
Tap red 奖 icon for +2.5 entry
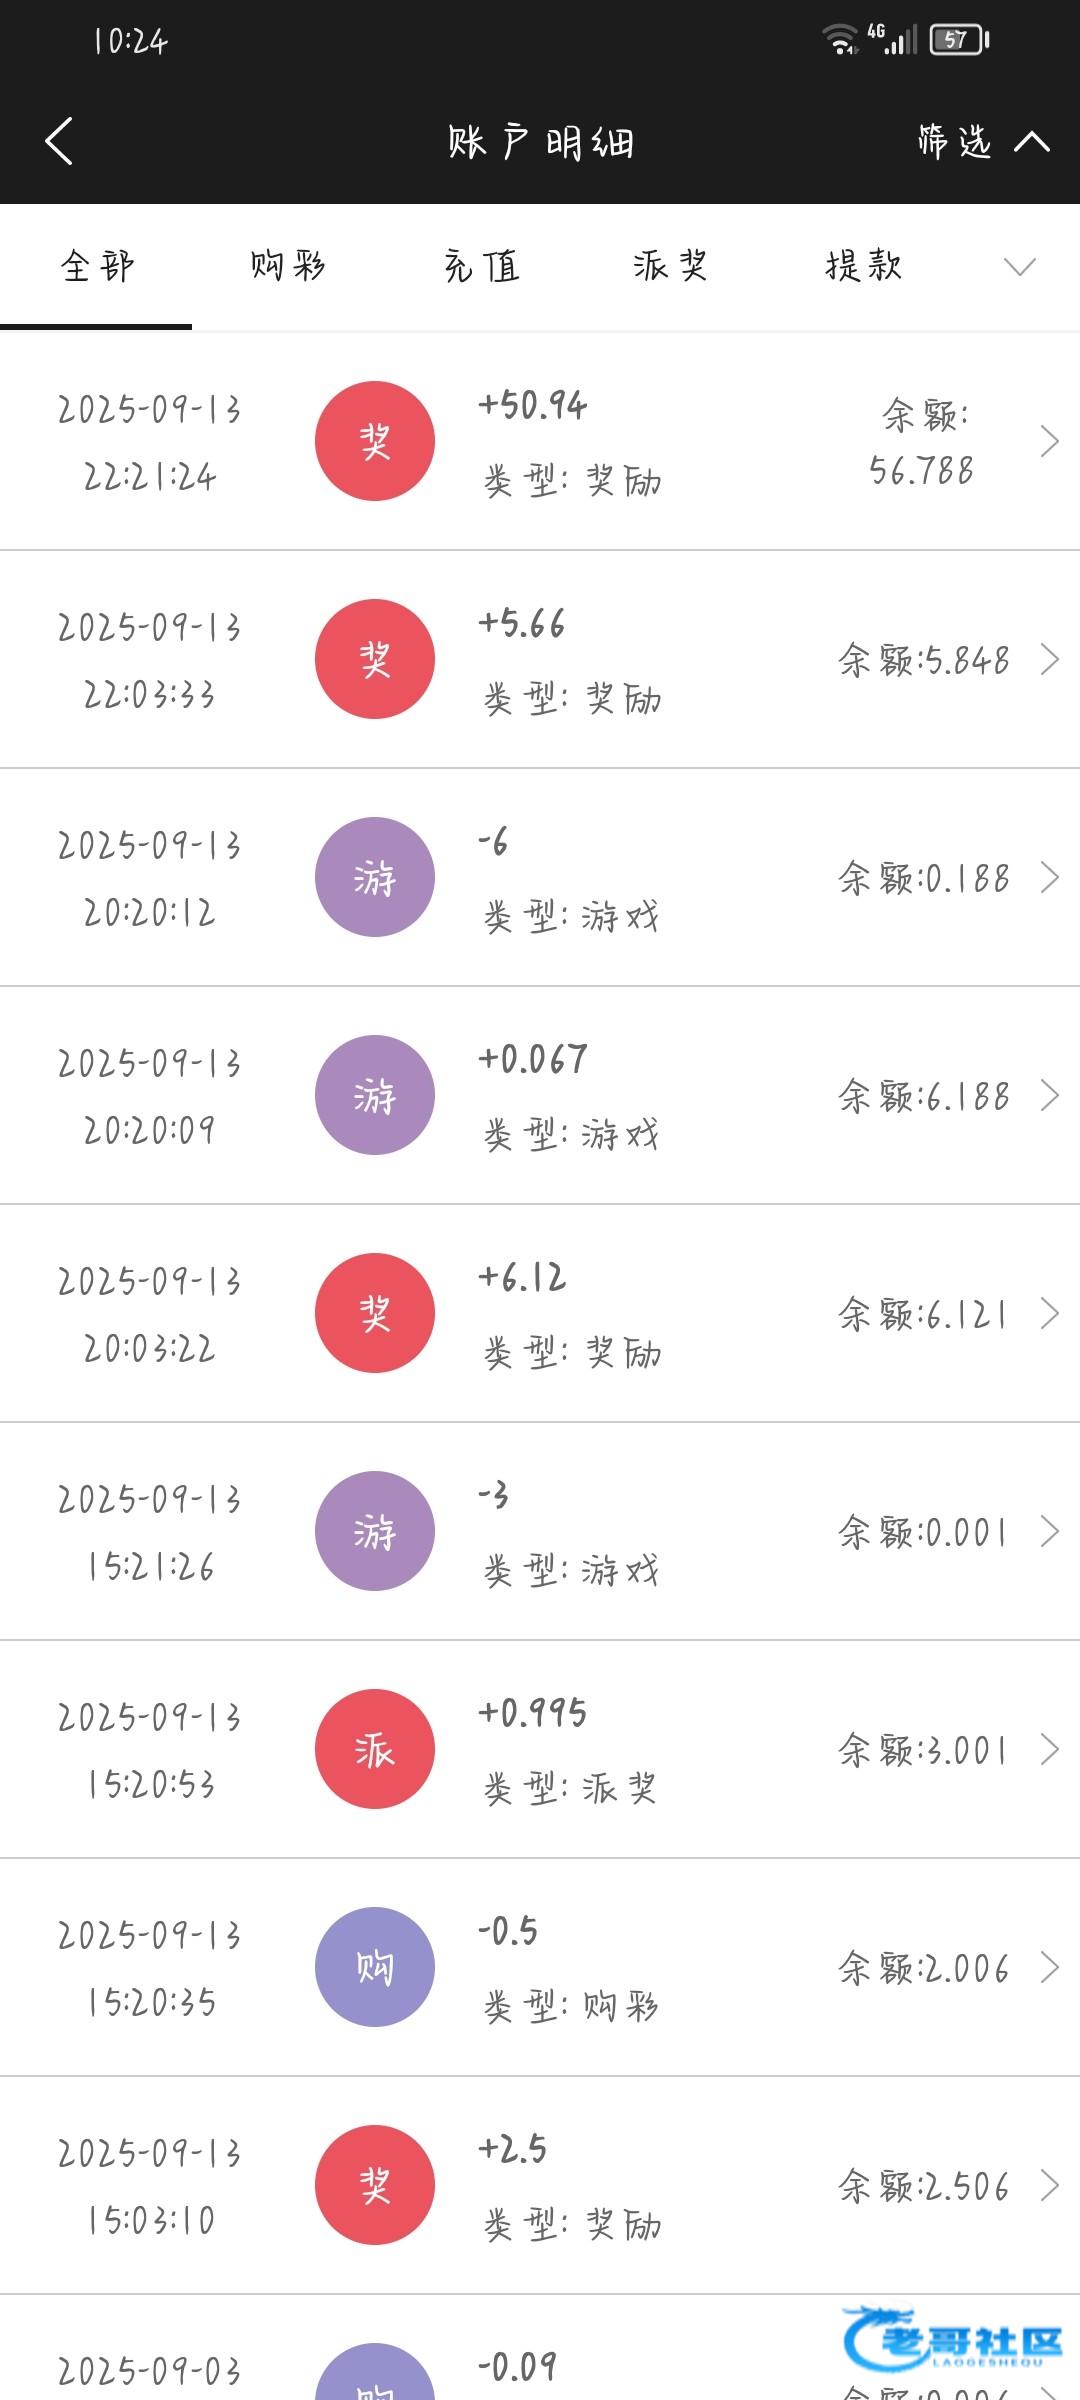pyautogui.click(x=375, y=2185)
